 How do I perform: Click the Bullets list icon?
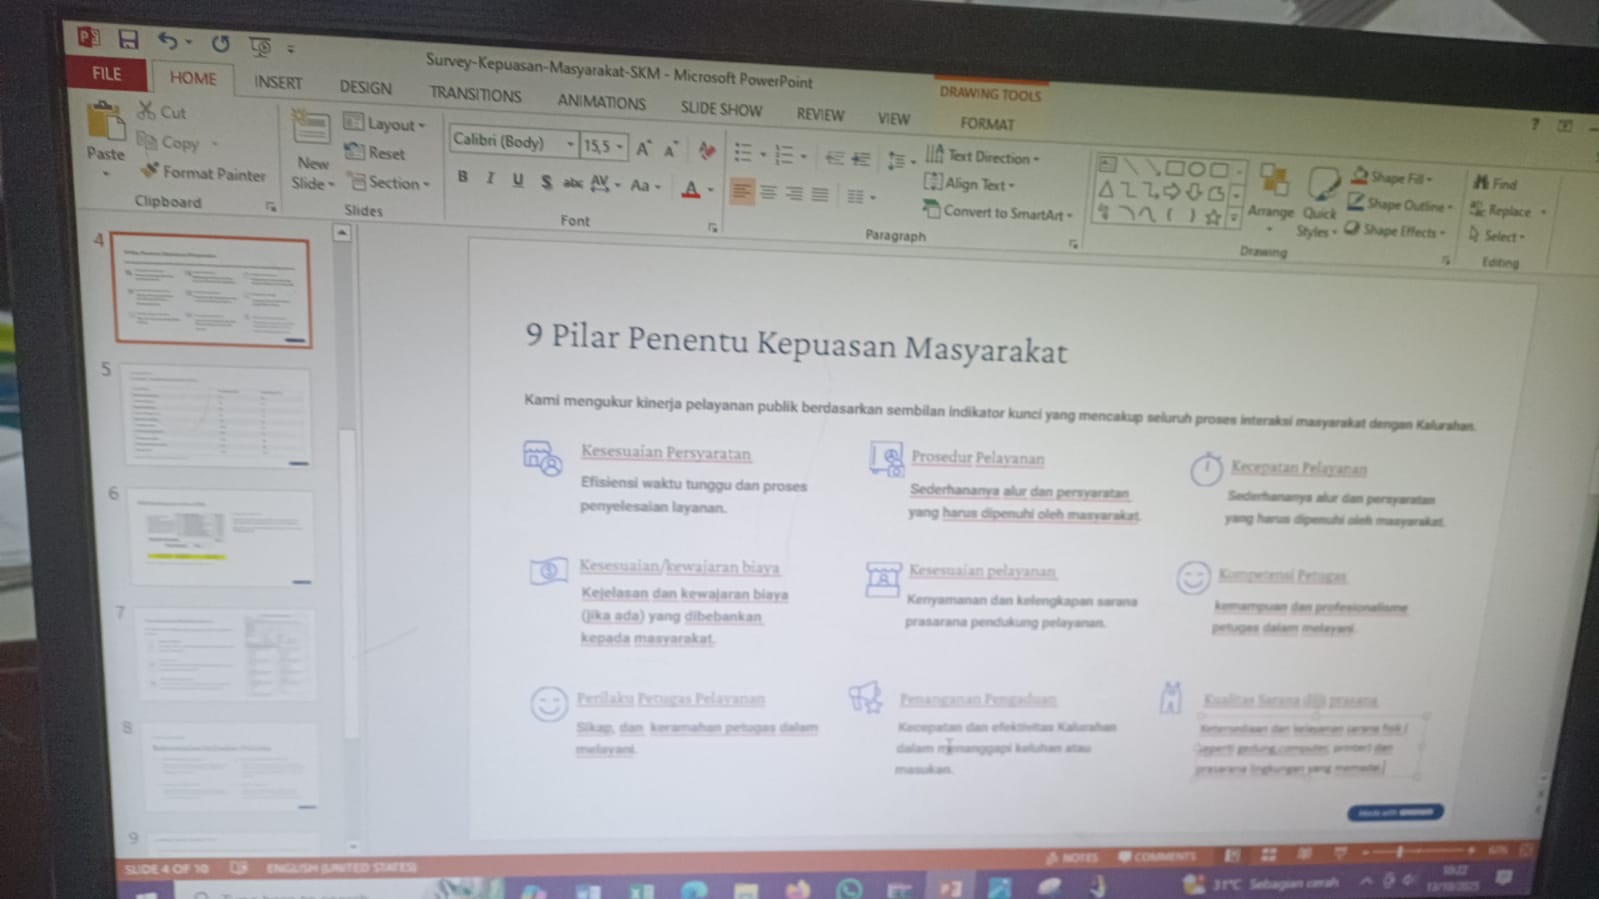tap(743, 153)
